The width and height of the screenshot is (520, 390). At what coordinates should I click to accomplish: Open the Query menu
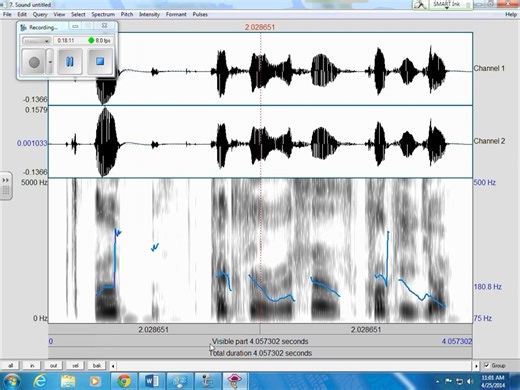[x=40, y=14]
